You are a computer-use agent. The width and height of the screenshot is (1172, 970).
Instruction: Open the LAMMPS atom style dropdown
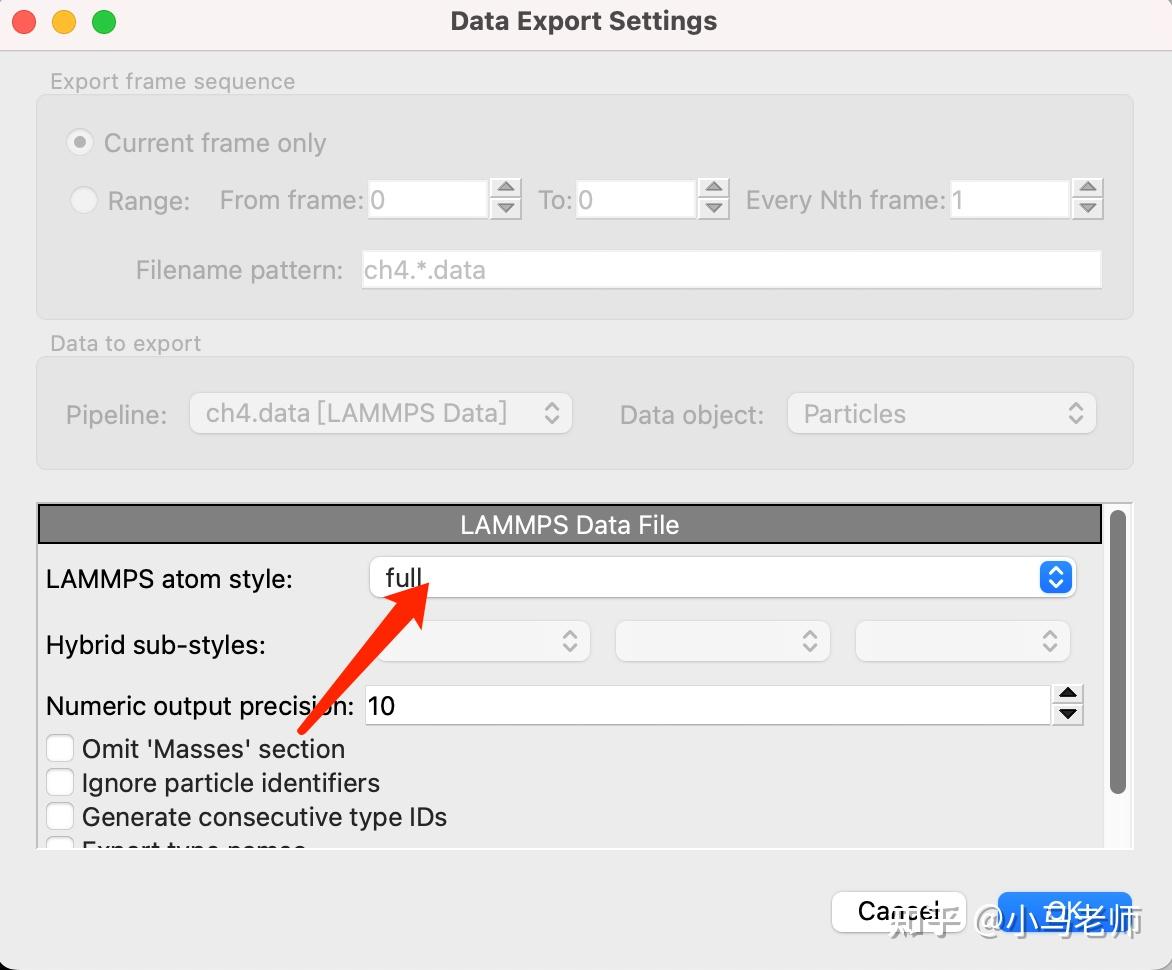[x=721, y=577]
